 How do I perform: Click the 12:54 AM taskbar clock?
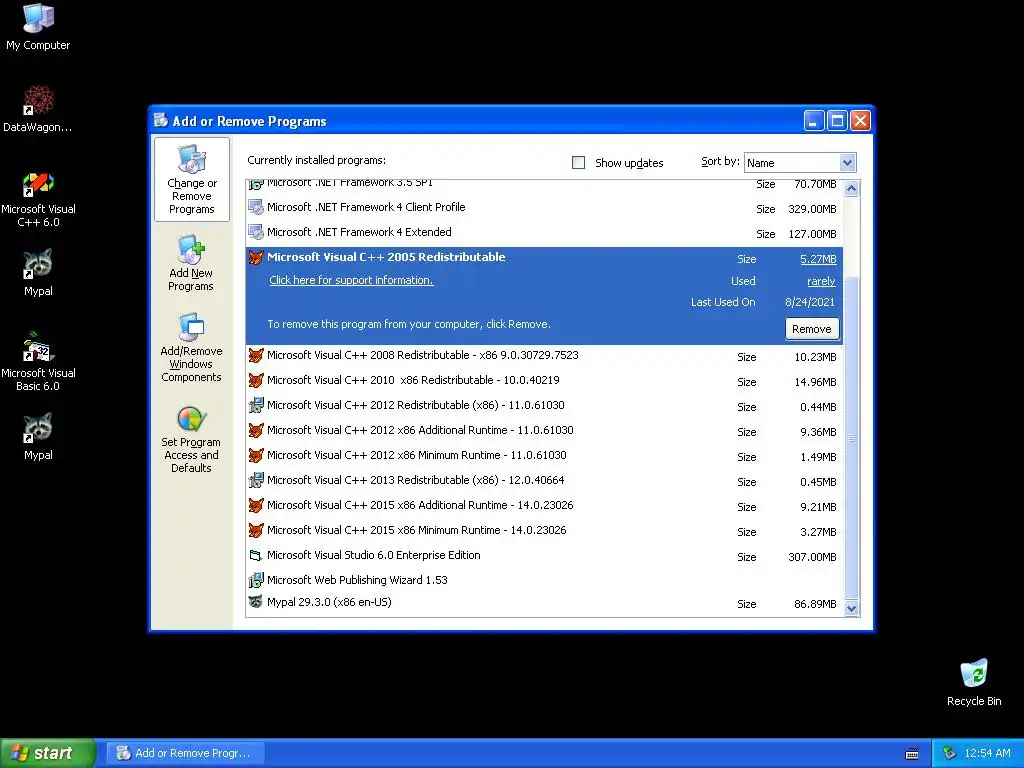coord(987,753)
